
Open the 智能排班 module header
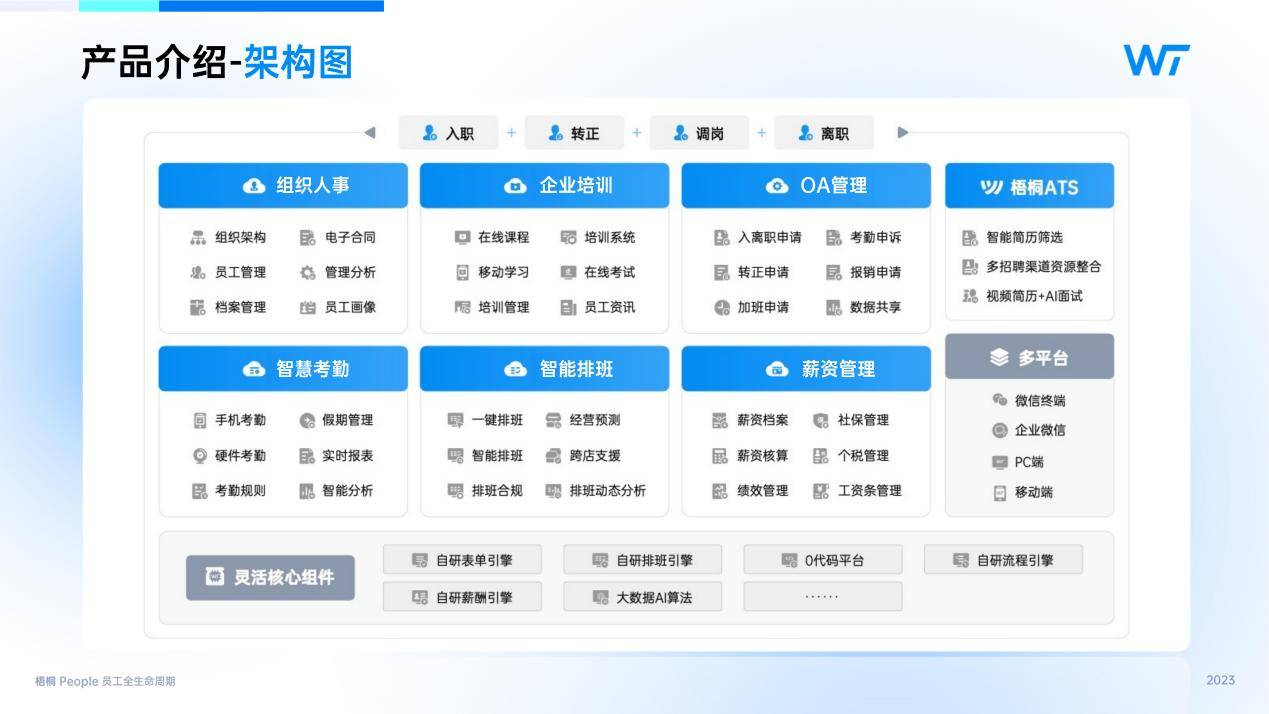(x=544, y=369)
